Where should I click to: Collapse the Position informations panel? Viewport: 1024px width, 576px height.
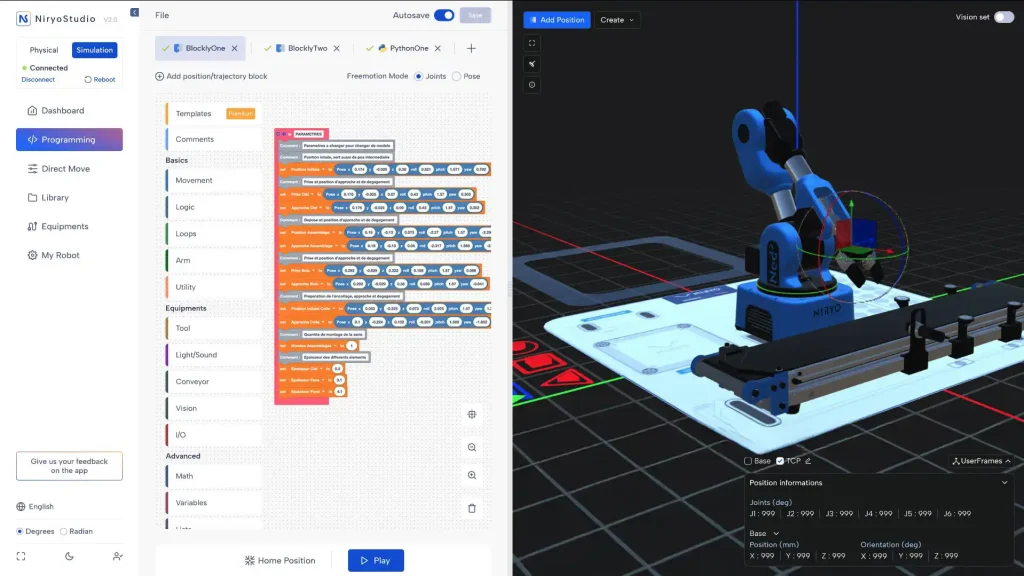click(1005, 483)
